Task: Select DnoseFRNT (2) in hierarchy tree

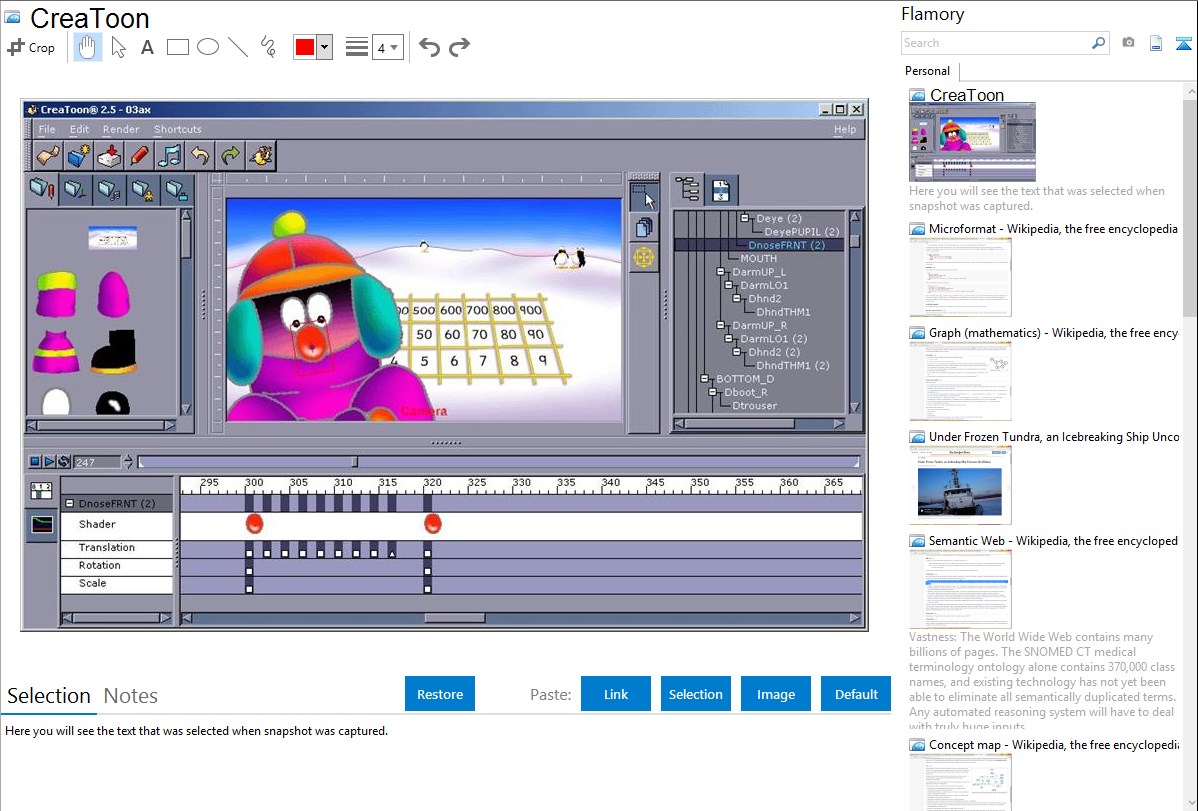Action: (786, 245)
